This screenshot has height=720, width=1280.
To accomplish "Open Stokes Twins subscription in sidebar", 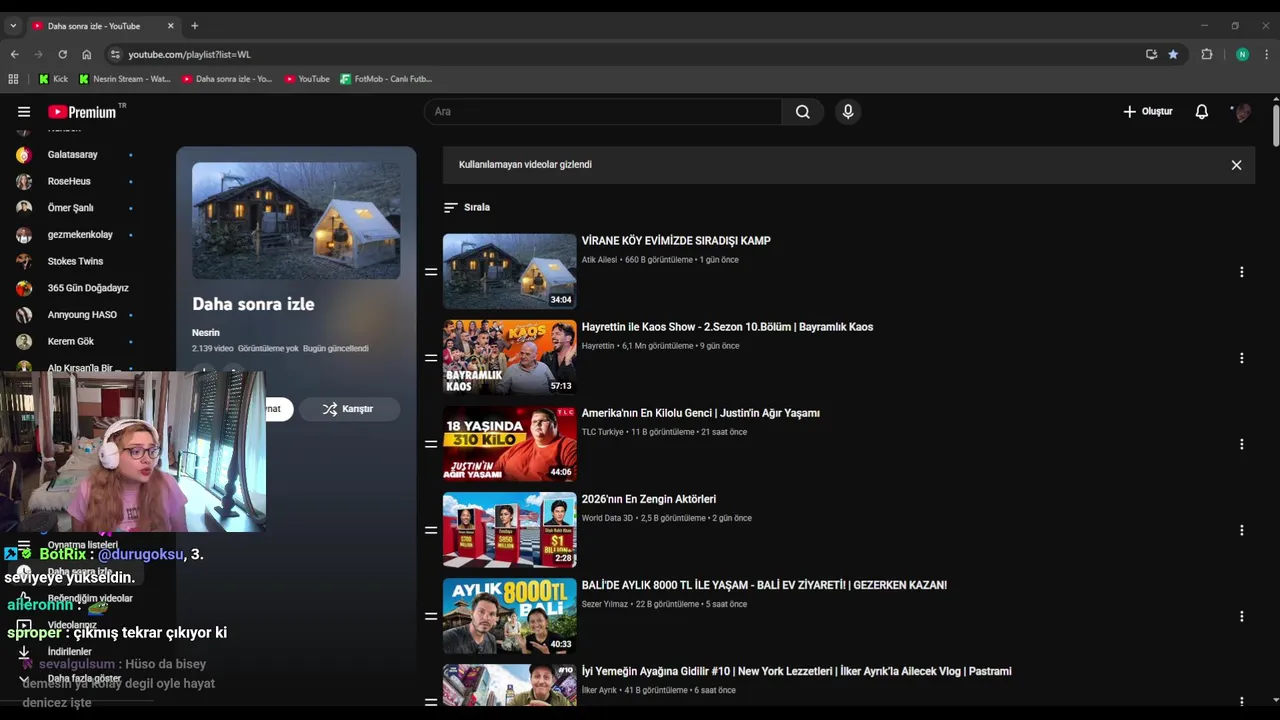I will [x=75, y=261].
